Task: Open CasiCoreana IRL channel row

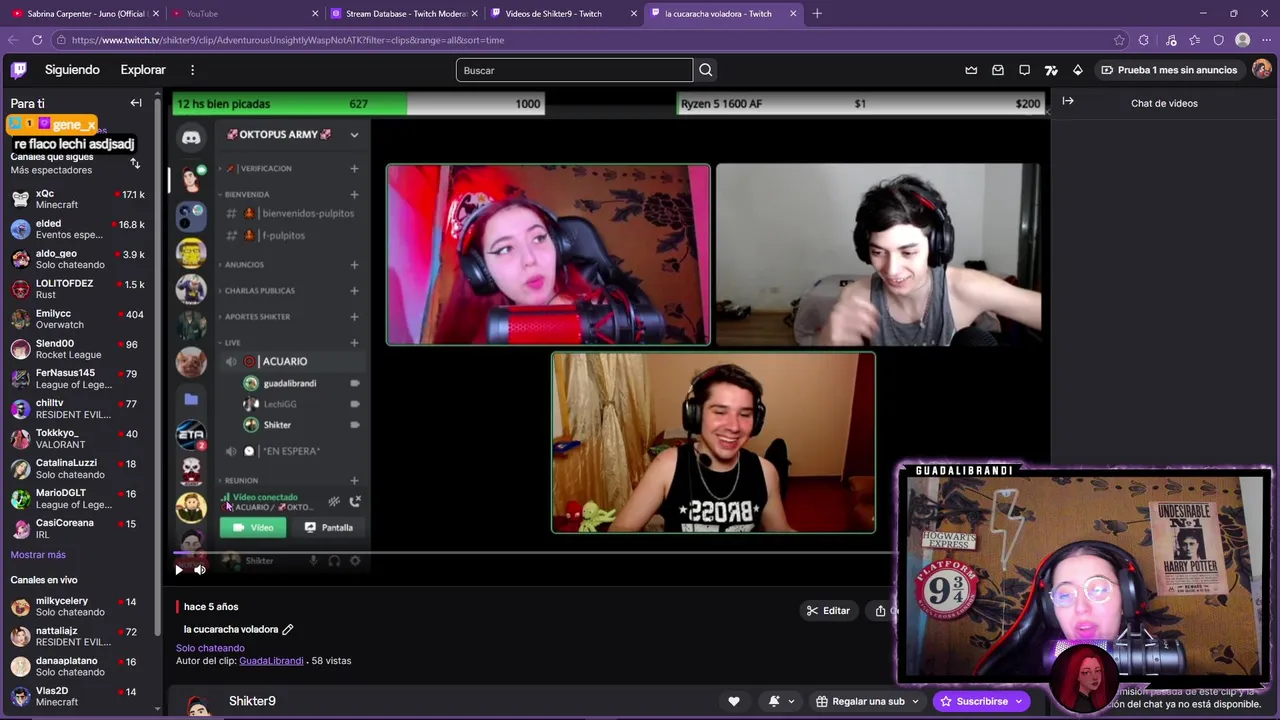Action: 78,529
